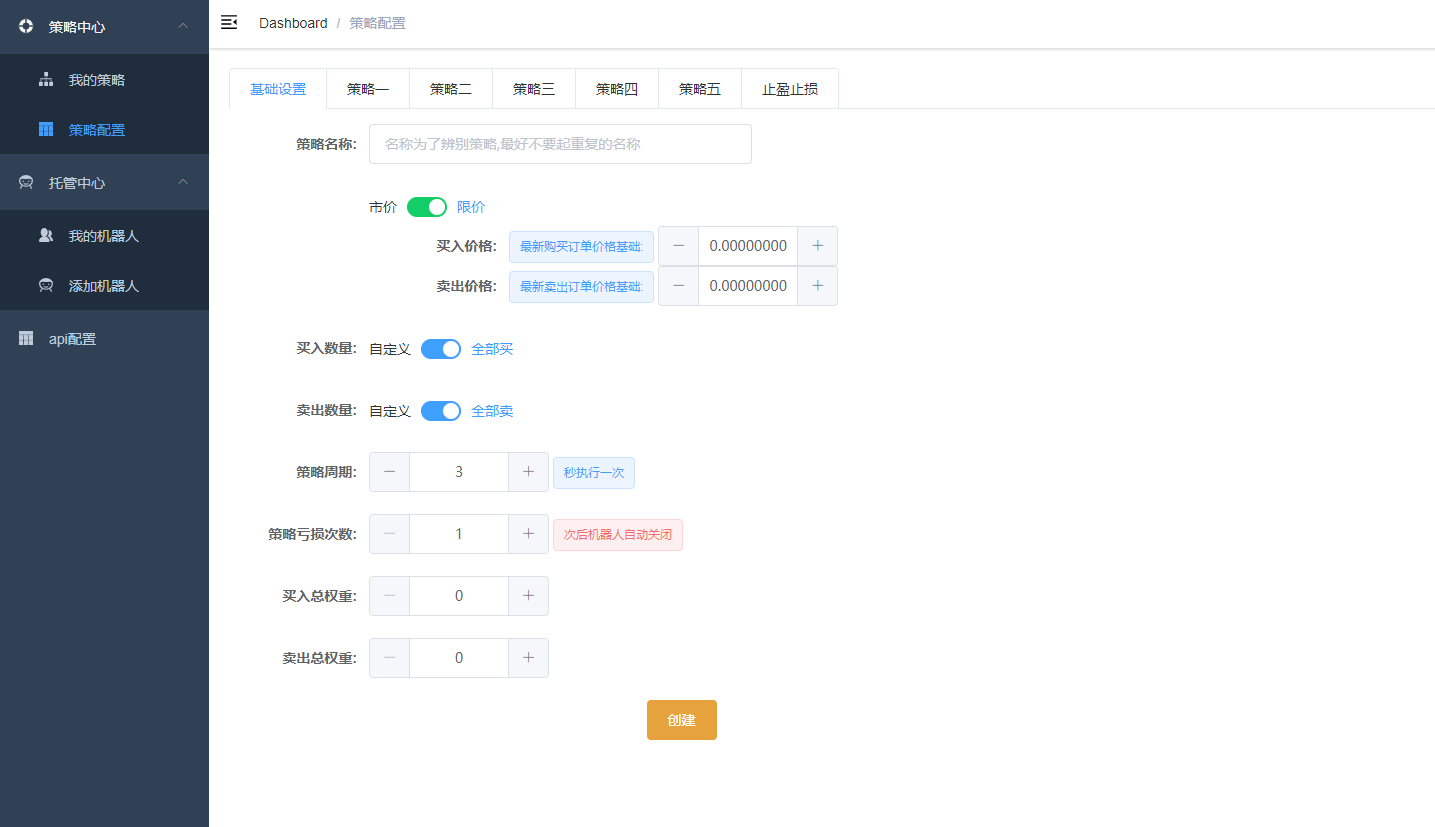The height and width of the screenshot is (827, 1435).
Task: Increase 买入价格 with plus button
Action: click(x=817, y=246)
